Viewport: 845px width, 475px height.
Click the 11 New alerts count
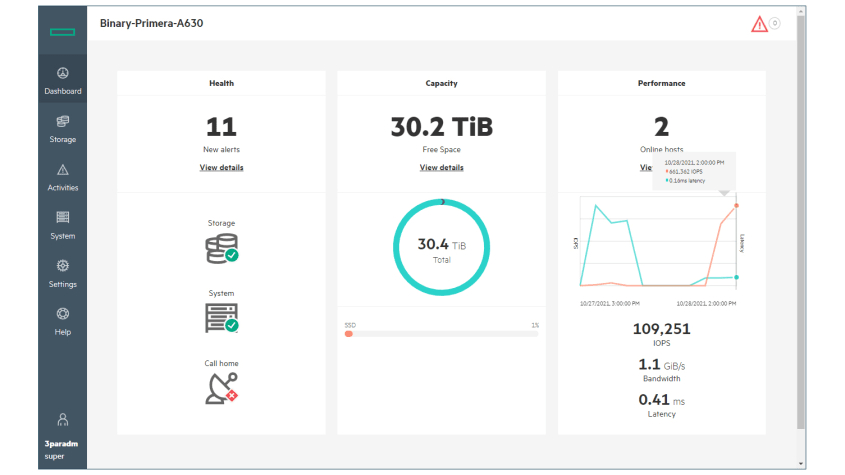221,127
